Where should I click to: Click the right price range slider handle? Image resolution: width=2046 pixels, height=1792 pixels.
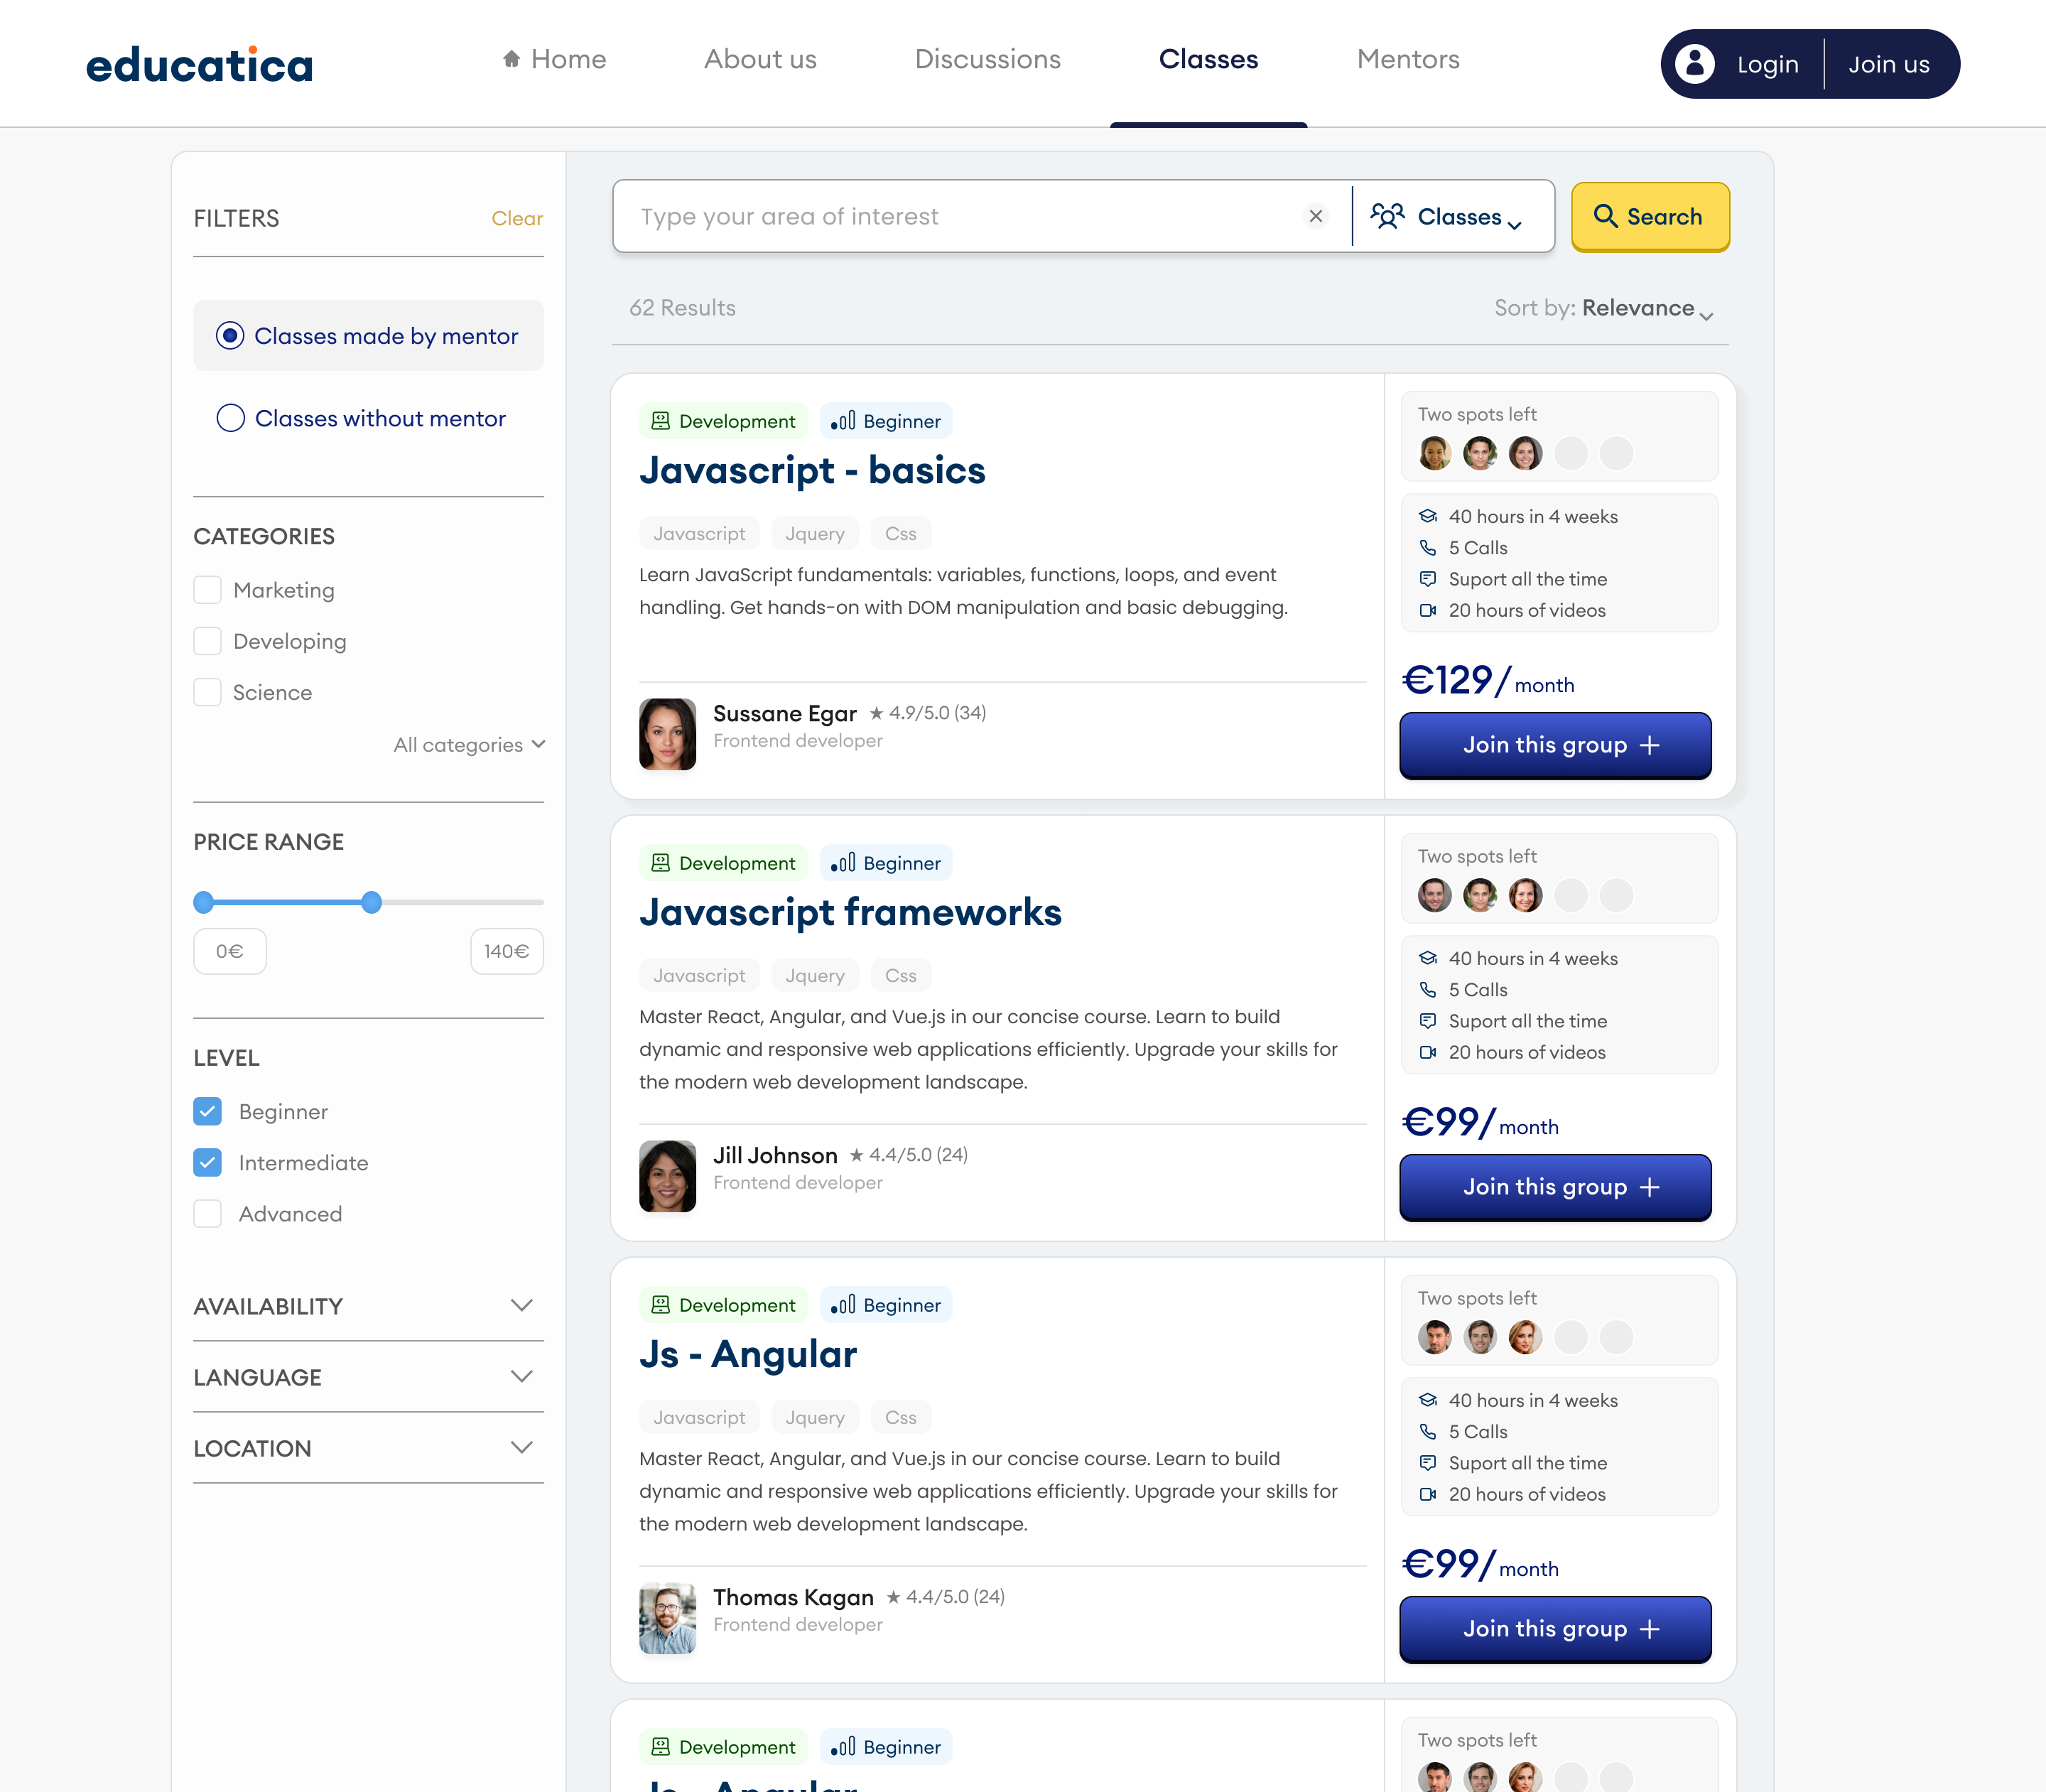(371, 902)
